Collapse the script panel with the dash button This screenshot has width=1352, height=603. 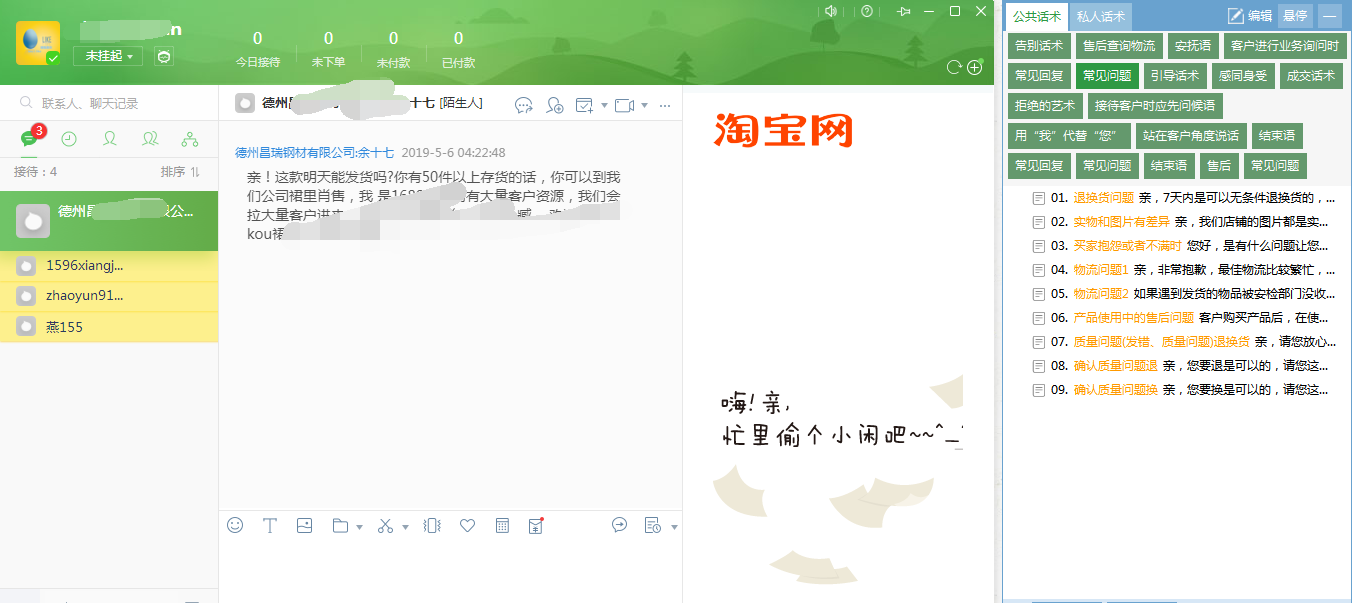(x=1330, y=16)
